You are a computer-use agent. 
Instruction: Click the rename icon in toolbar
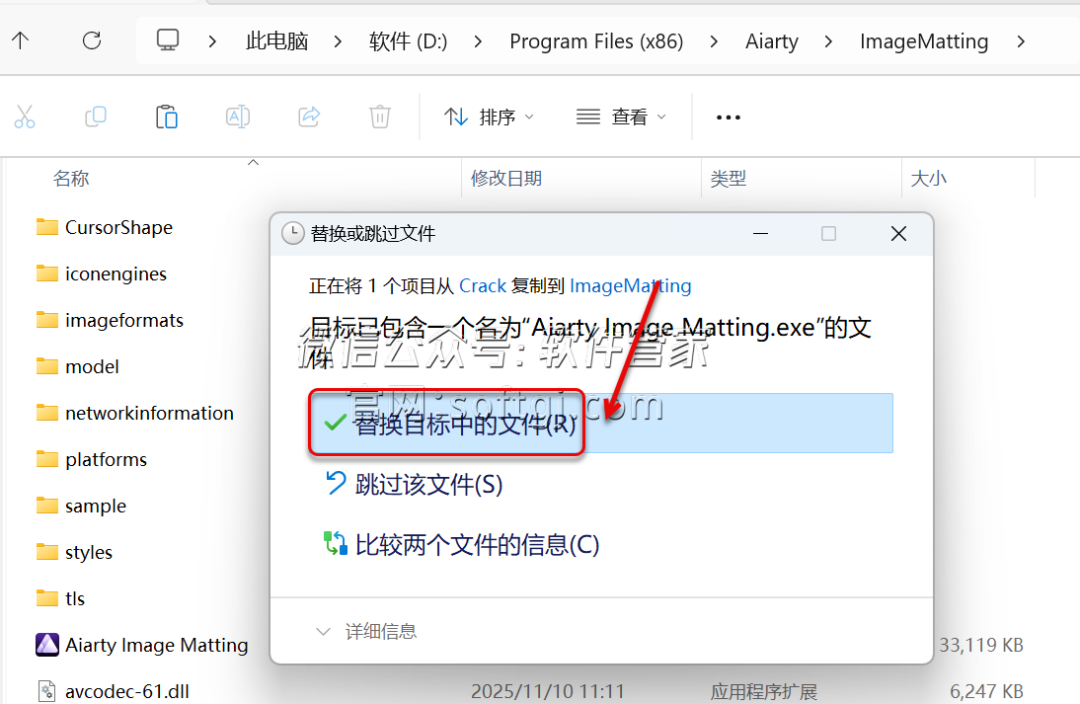click(238, 117)
